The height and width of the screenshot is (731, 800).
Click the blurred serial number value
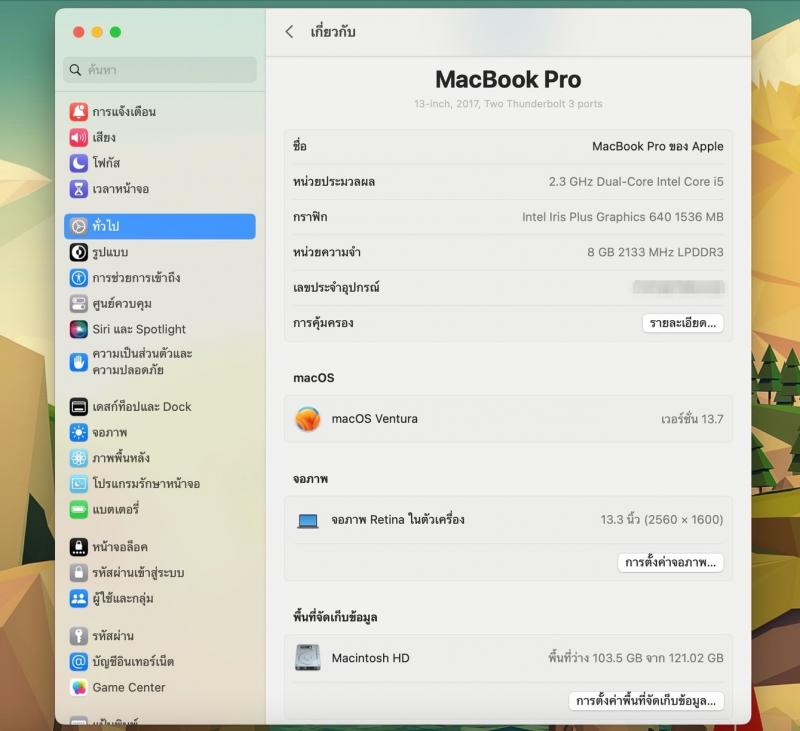679,287
